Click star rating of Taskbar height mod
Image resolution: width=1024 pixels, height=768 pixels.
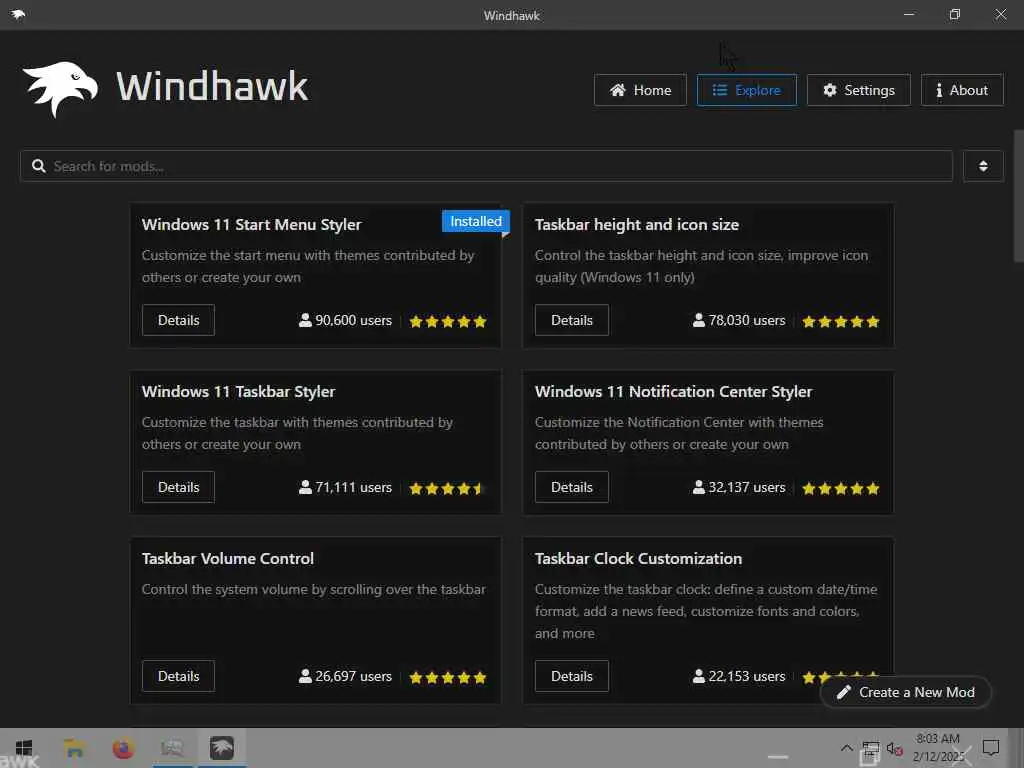[841, 321]
